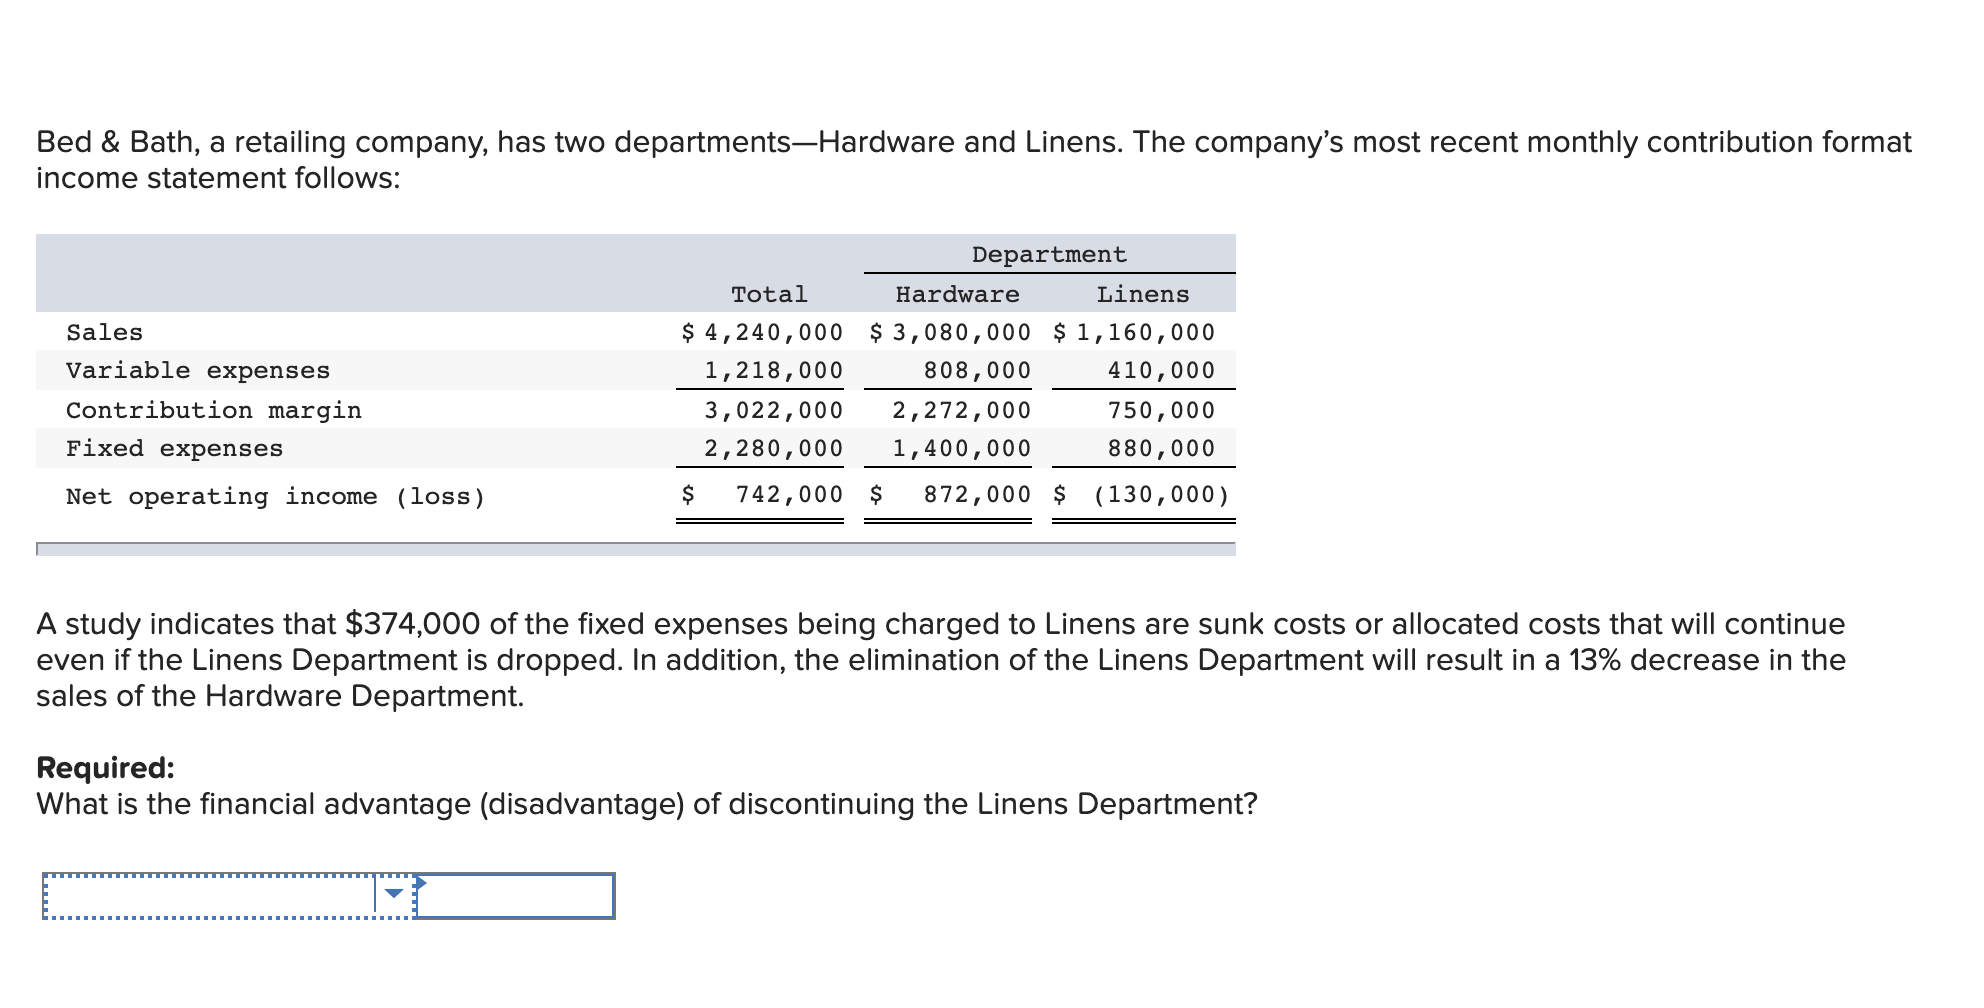Image resolution: width=1984 pixels, height=1008 pixels.
Task: Click the financial advantage (disadvantage) question text
Action: 647,804
